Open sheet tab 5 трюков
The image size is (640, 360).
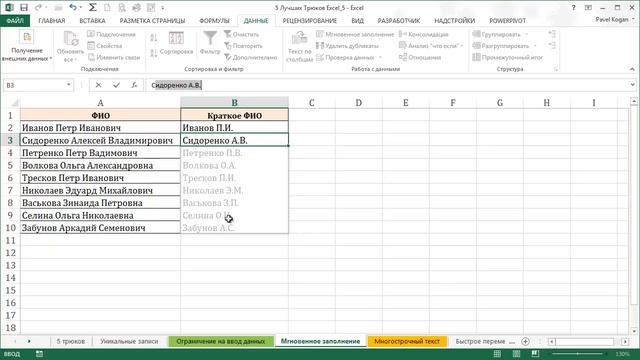click(x=71, y=341)
